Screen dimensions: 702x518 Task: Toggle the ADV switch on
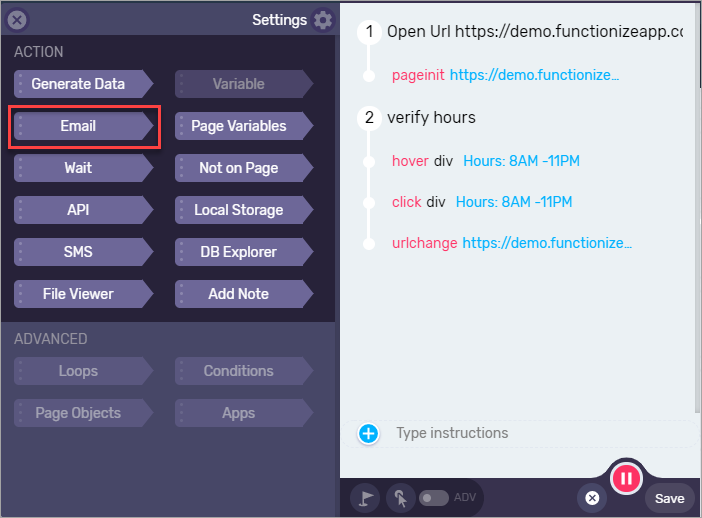434,498
